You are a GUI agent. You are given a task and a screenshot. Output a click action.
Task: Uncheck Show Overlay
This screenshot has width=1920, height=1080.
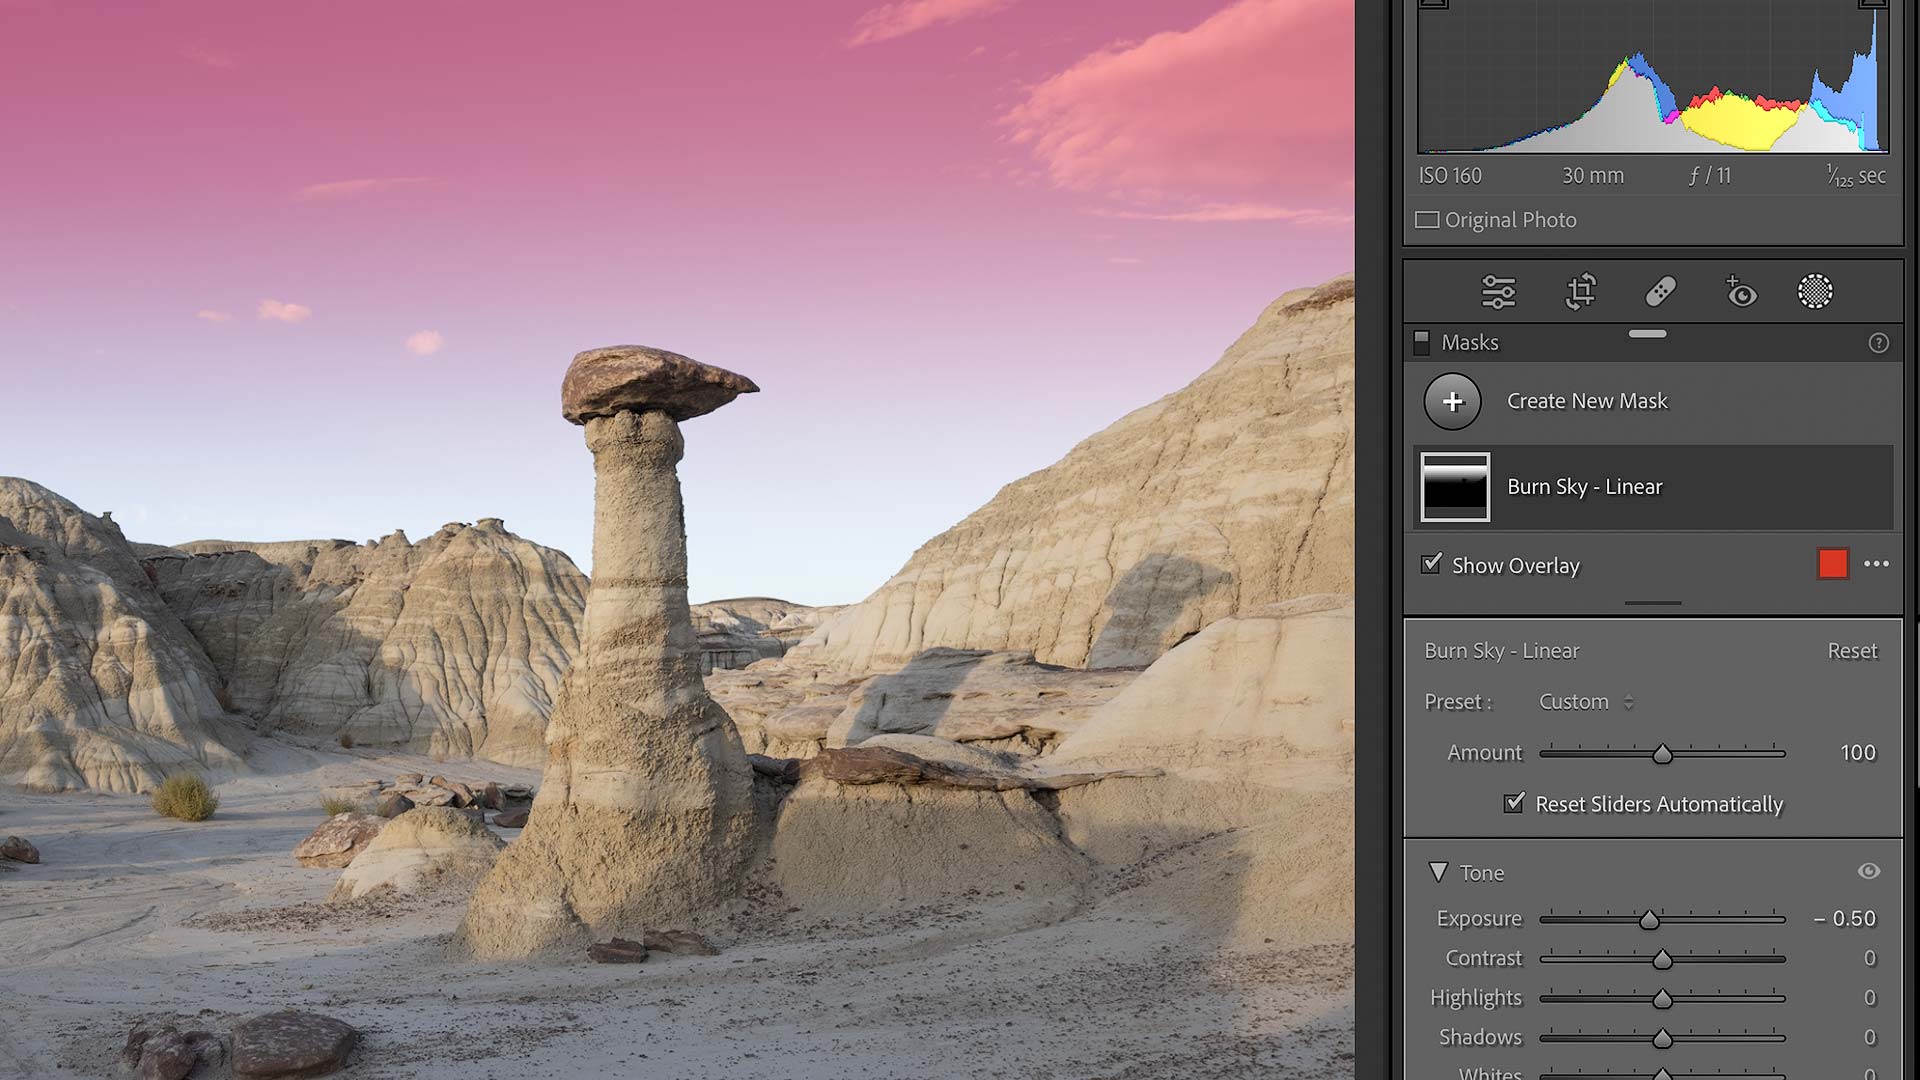1430,565
